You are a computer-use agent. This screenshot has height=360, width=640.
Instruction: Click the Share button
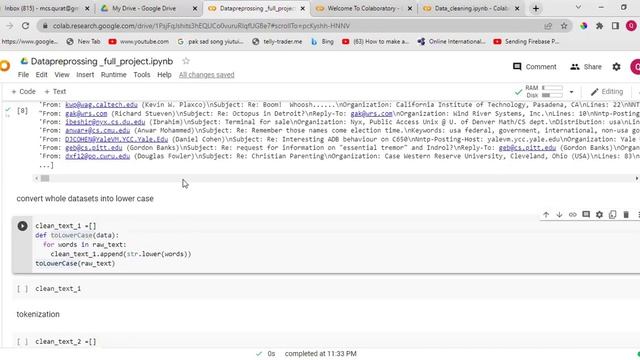coord(586,67)
